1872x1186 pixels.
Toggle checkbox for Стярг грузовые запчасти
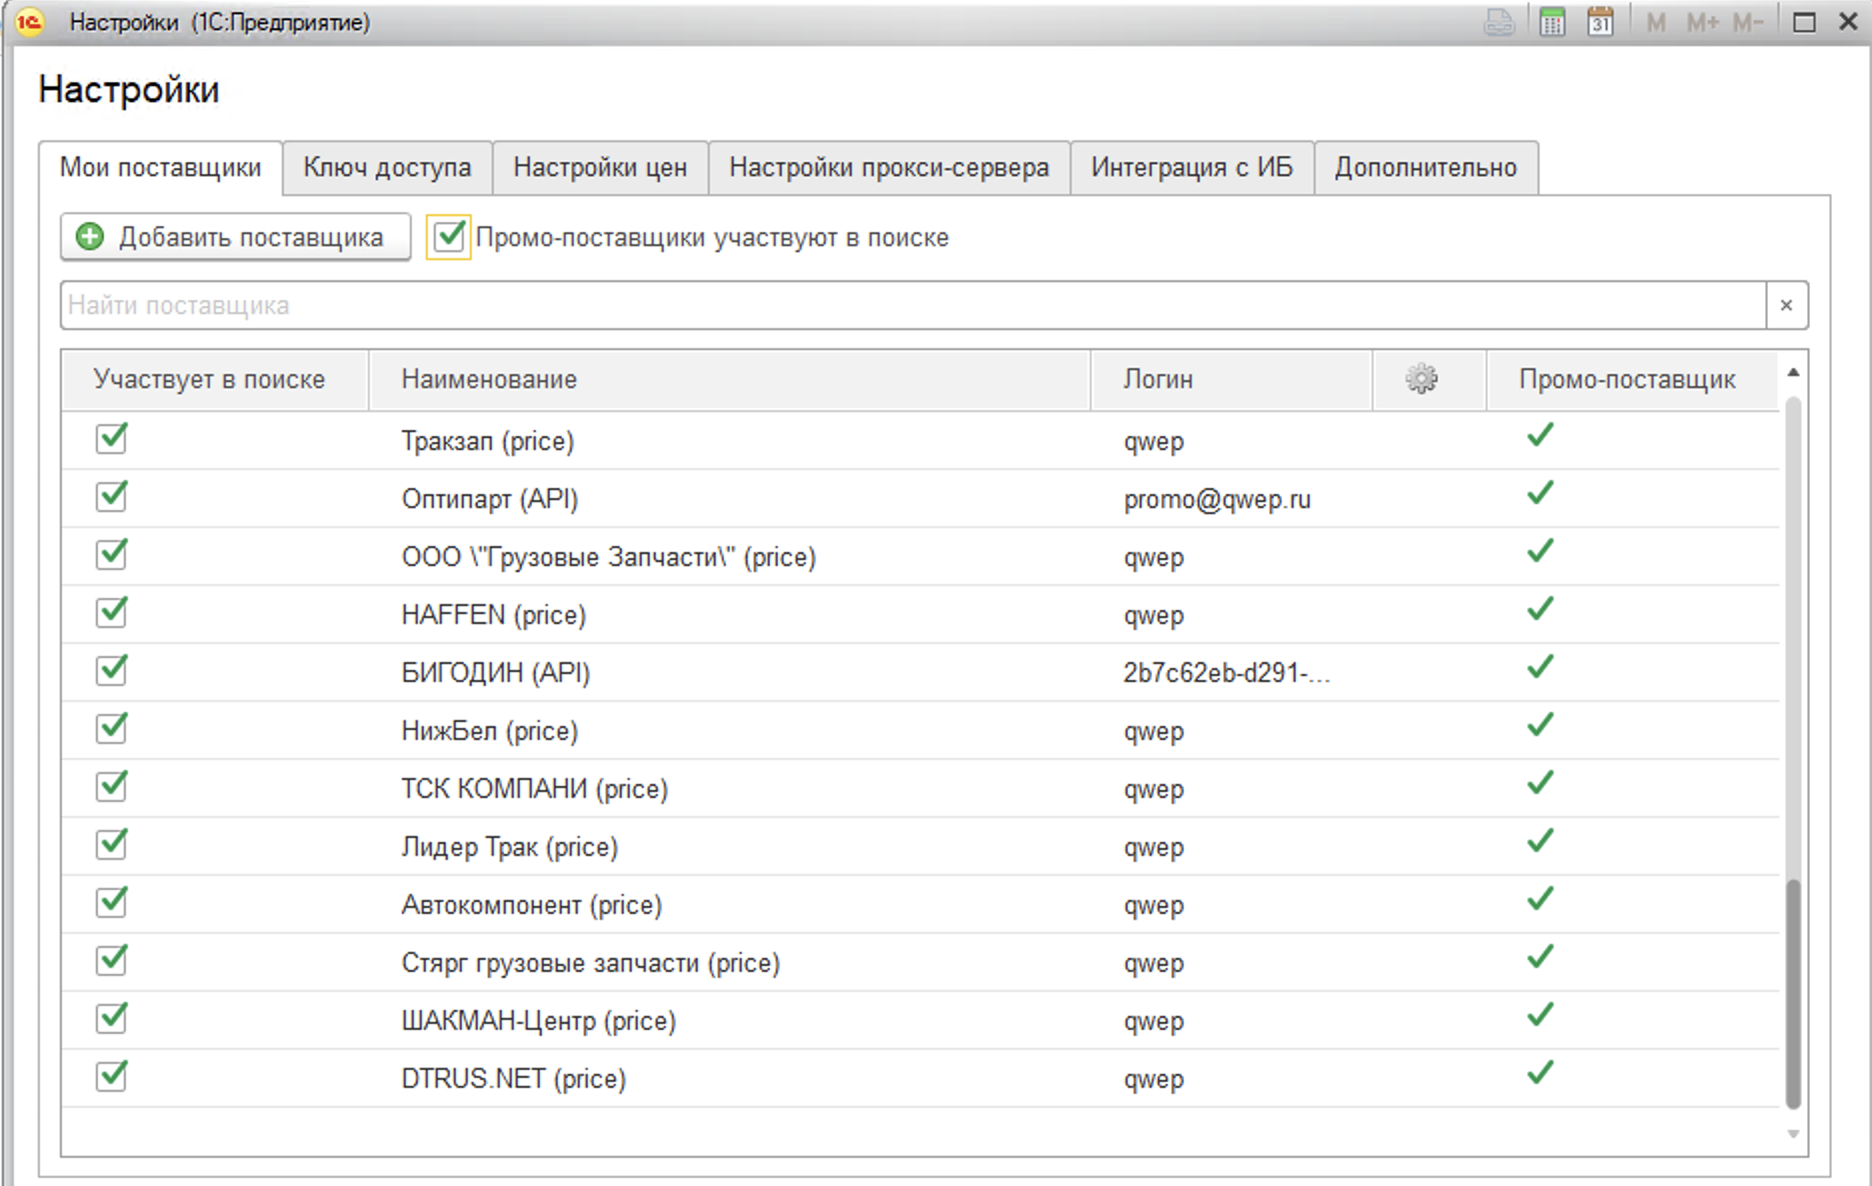[112, 960]
